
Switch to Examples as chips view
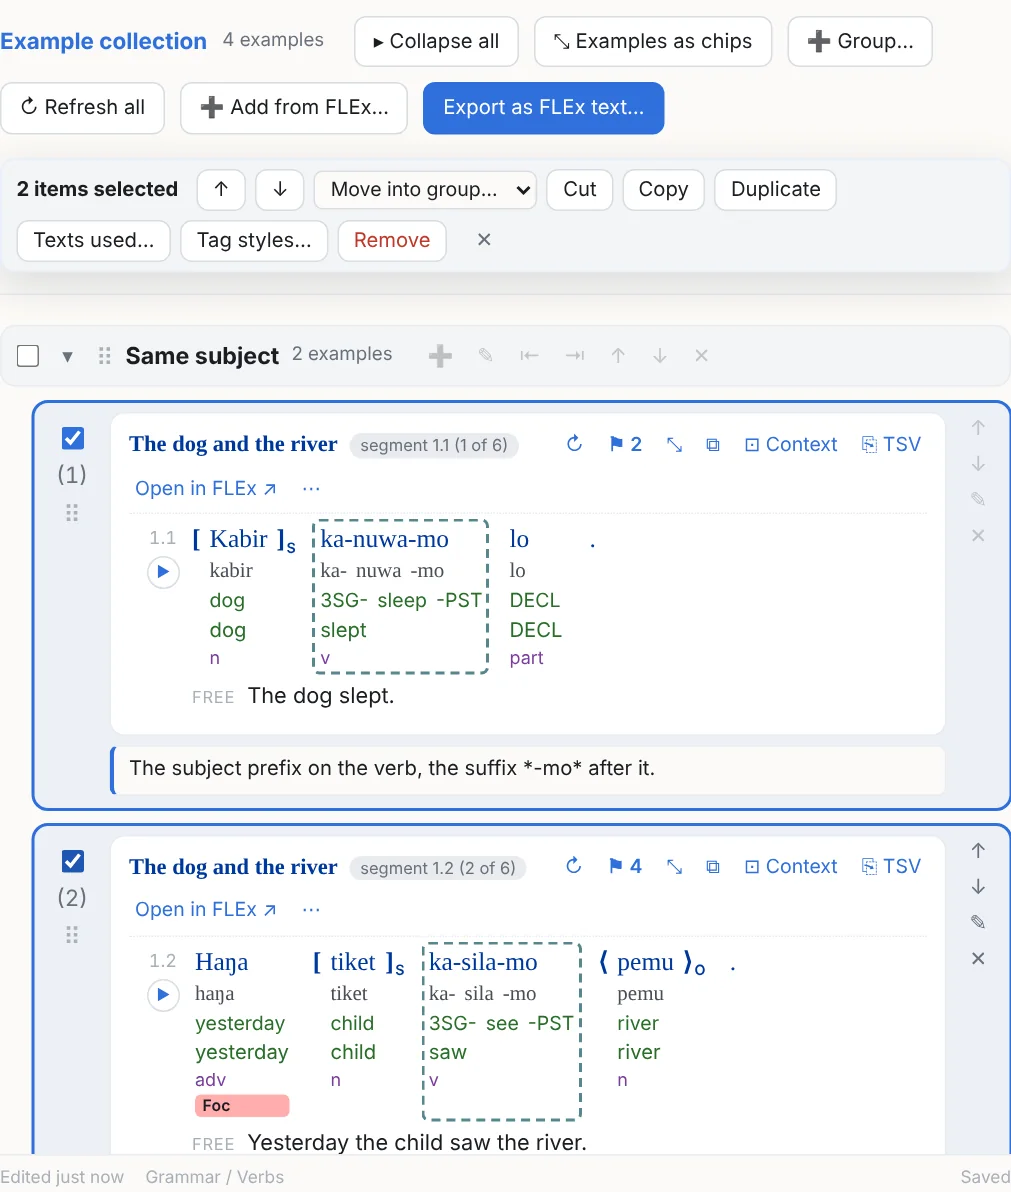tap(653, 41)
